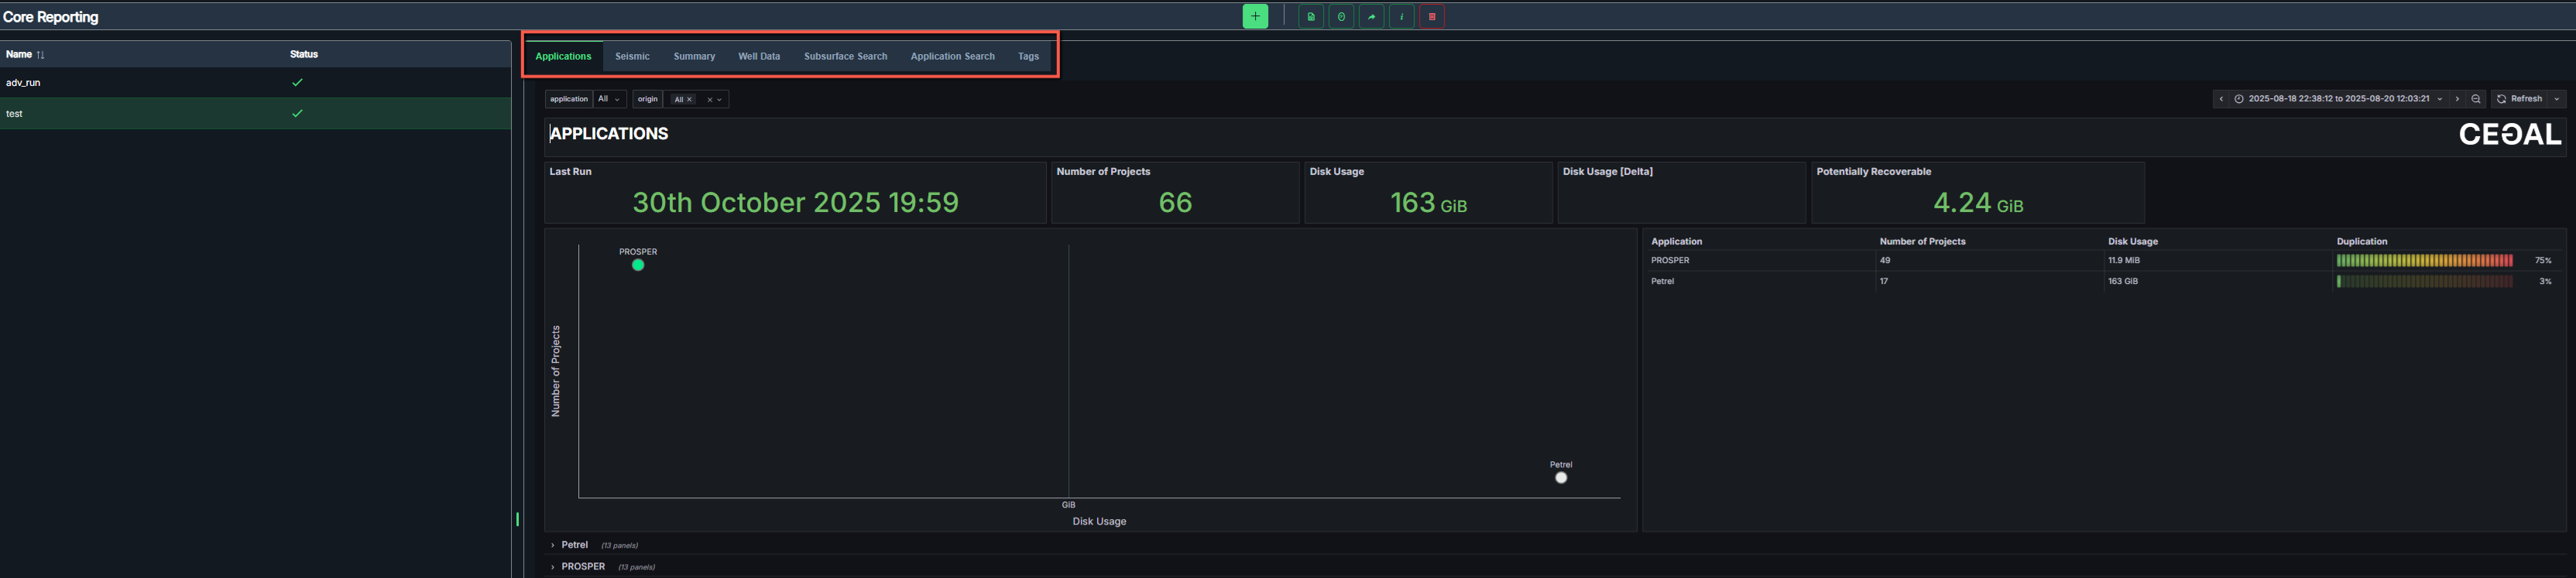Open the Well Data tab
Screen dimensions: 2576x578
(758, 56)
